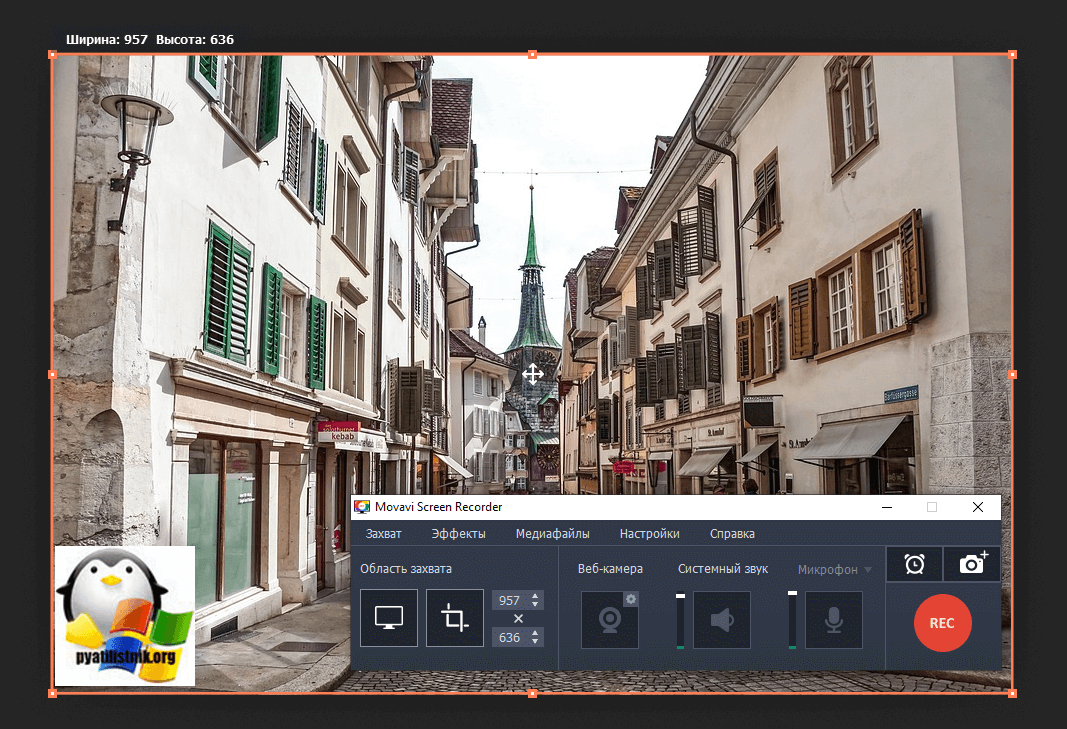Viewport: 1067px width, 729px height.
Task: Click the move crosshair in the capture area
Action: (532, 374)
